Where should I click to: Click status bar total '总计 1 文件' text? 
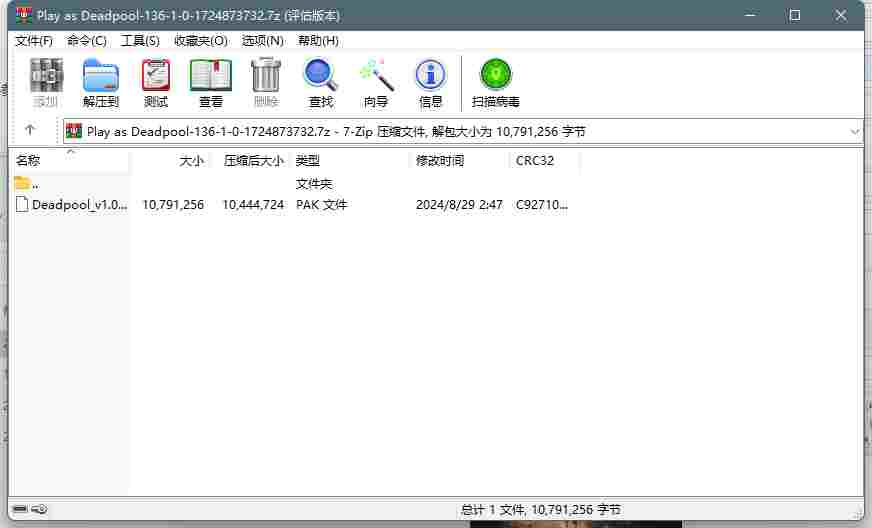541,509
